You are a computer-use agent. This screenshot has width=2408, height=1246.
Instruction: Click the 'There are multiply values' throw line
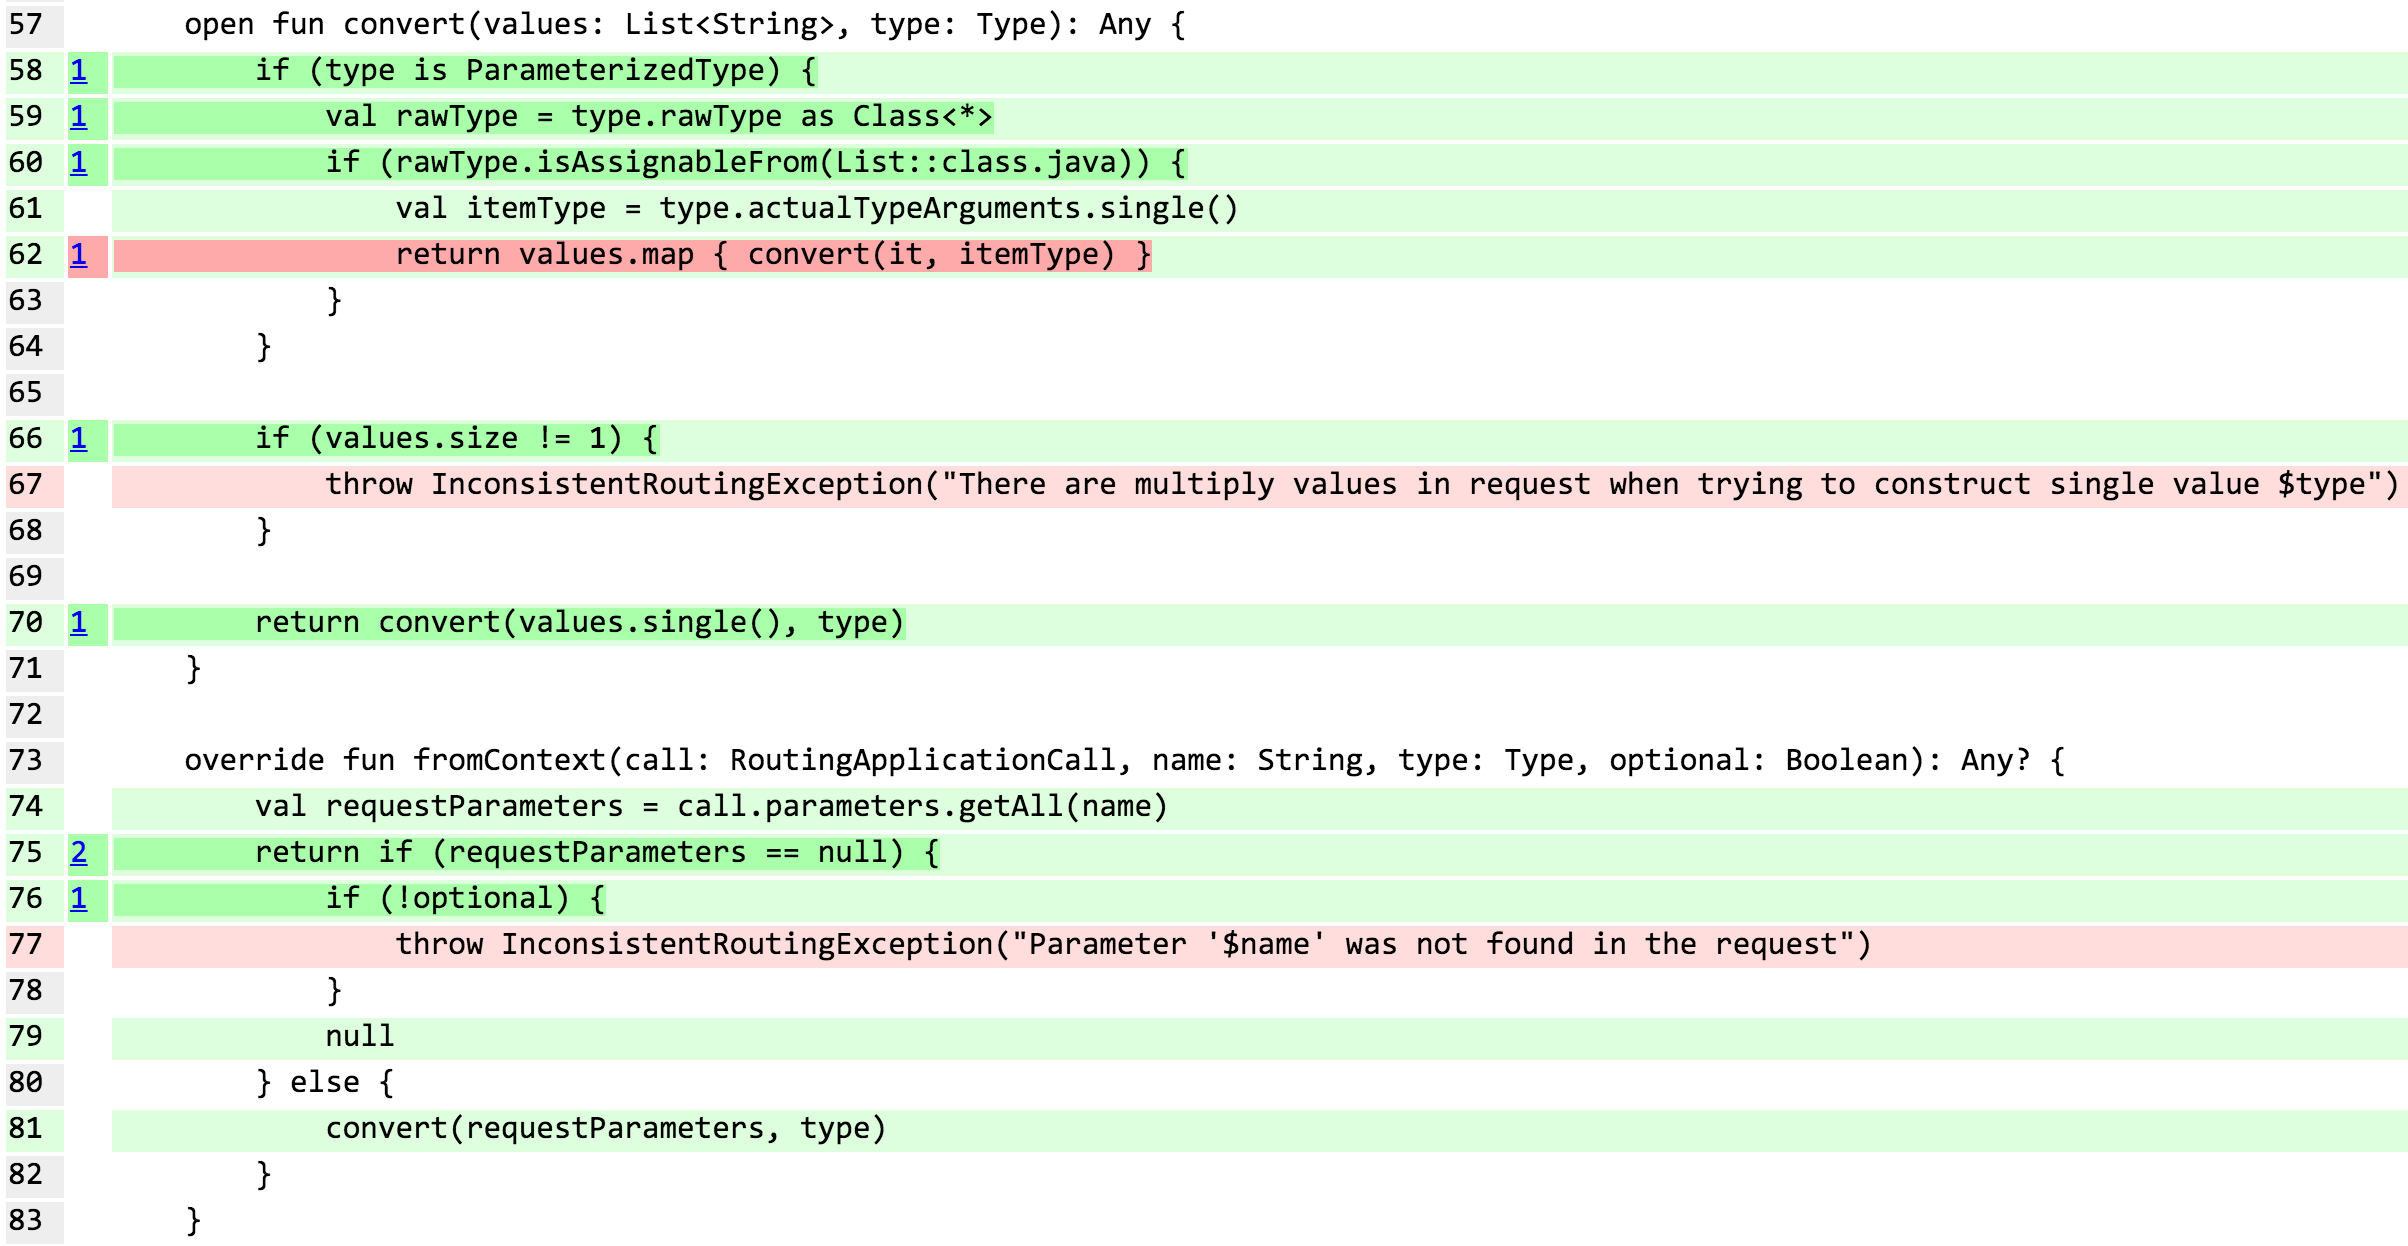(x=1361, y=485)
